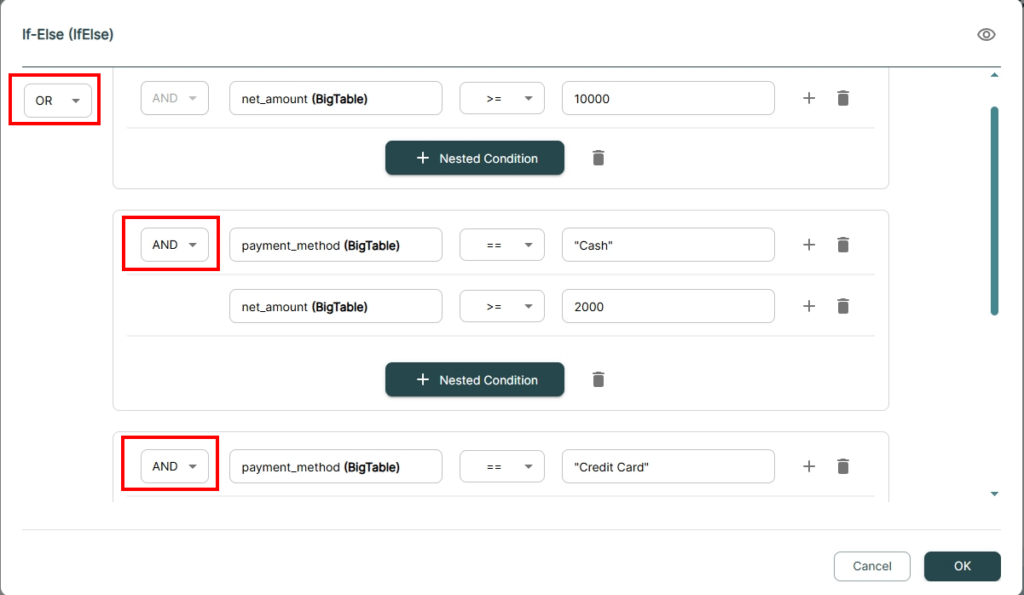Open AND dropdown beside "Cash" condition
The image size is (1024, 595).
[x=174, y=245]
